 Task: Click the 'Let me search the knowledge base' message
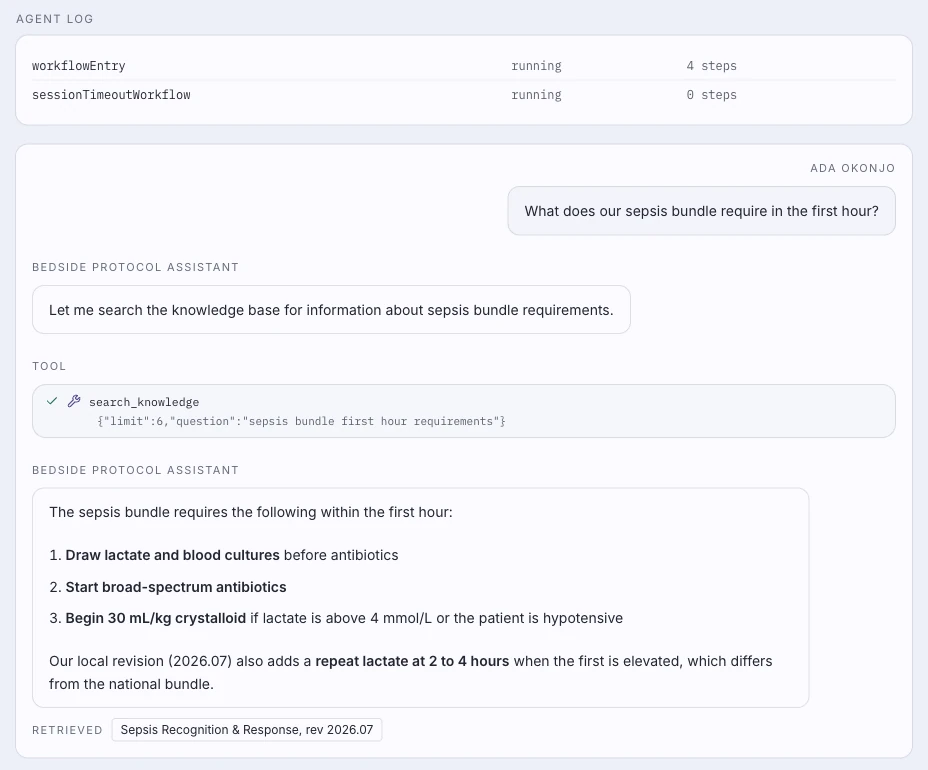click(x=331, y=310)
